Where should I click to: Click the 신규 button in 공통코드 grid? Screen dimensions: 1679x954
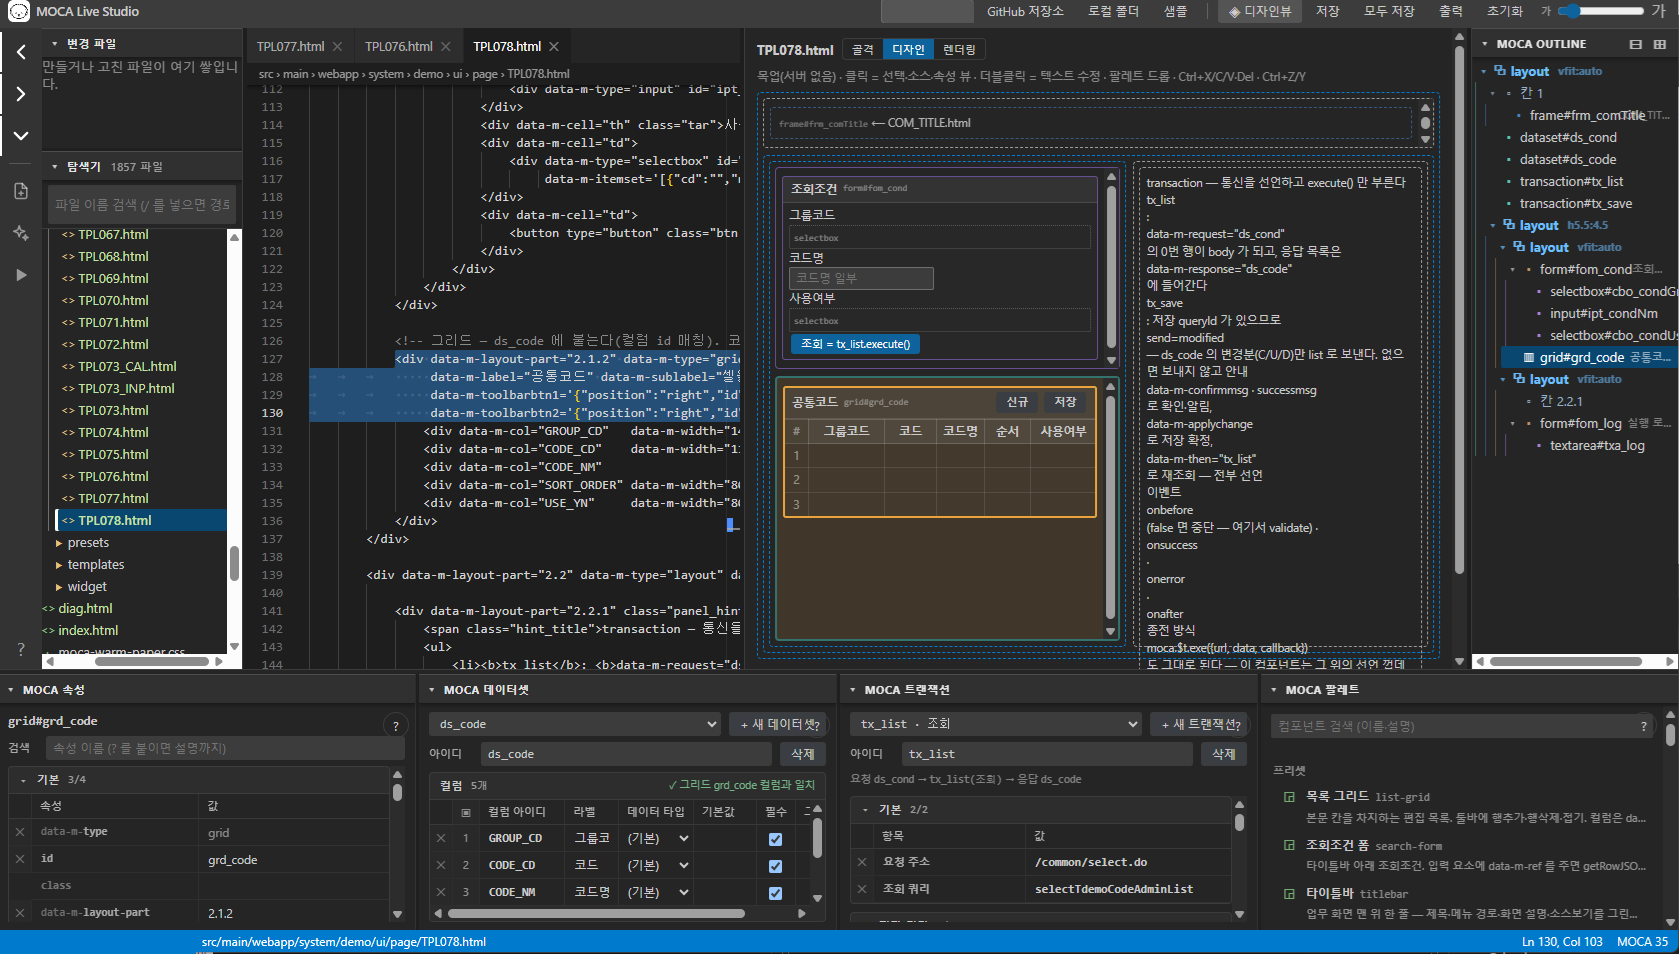click(1017, 402)
